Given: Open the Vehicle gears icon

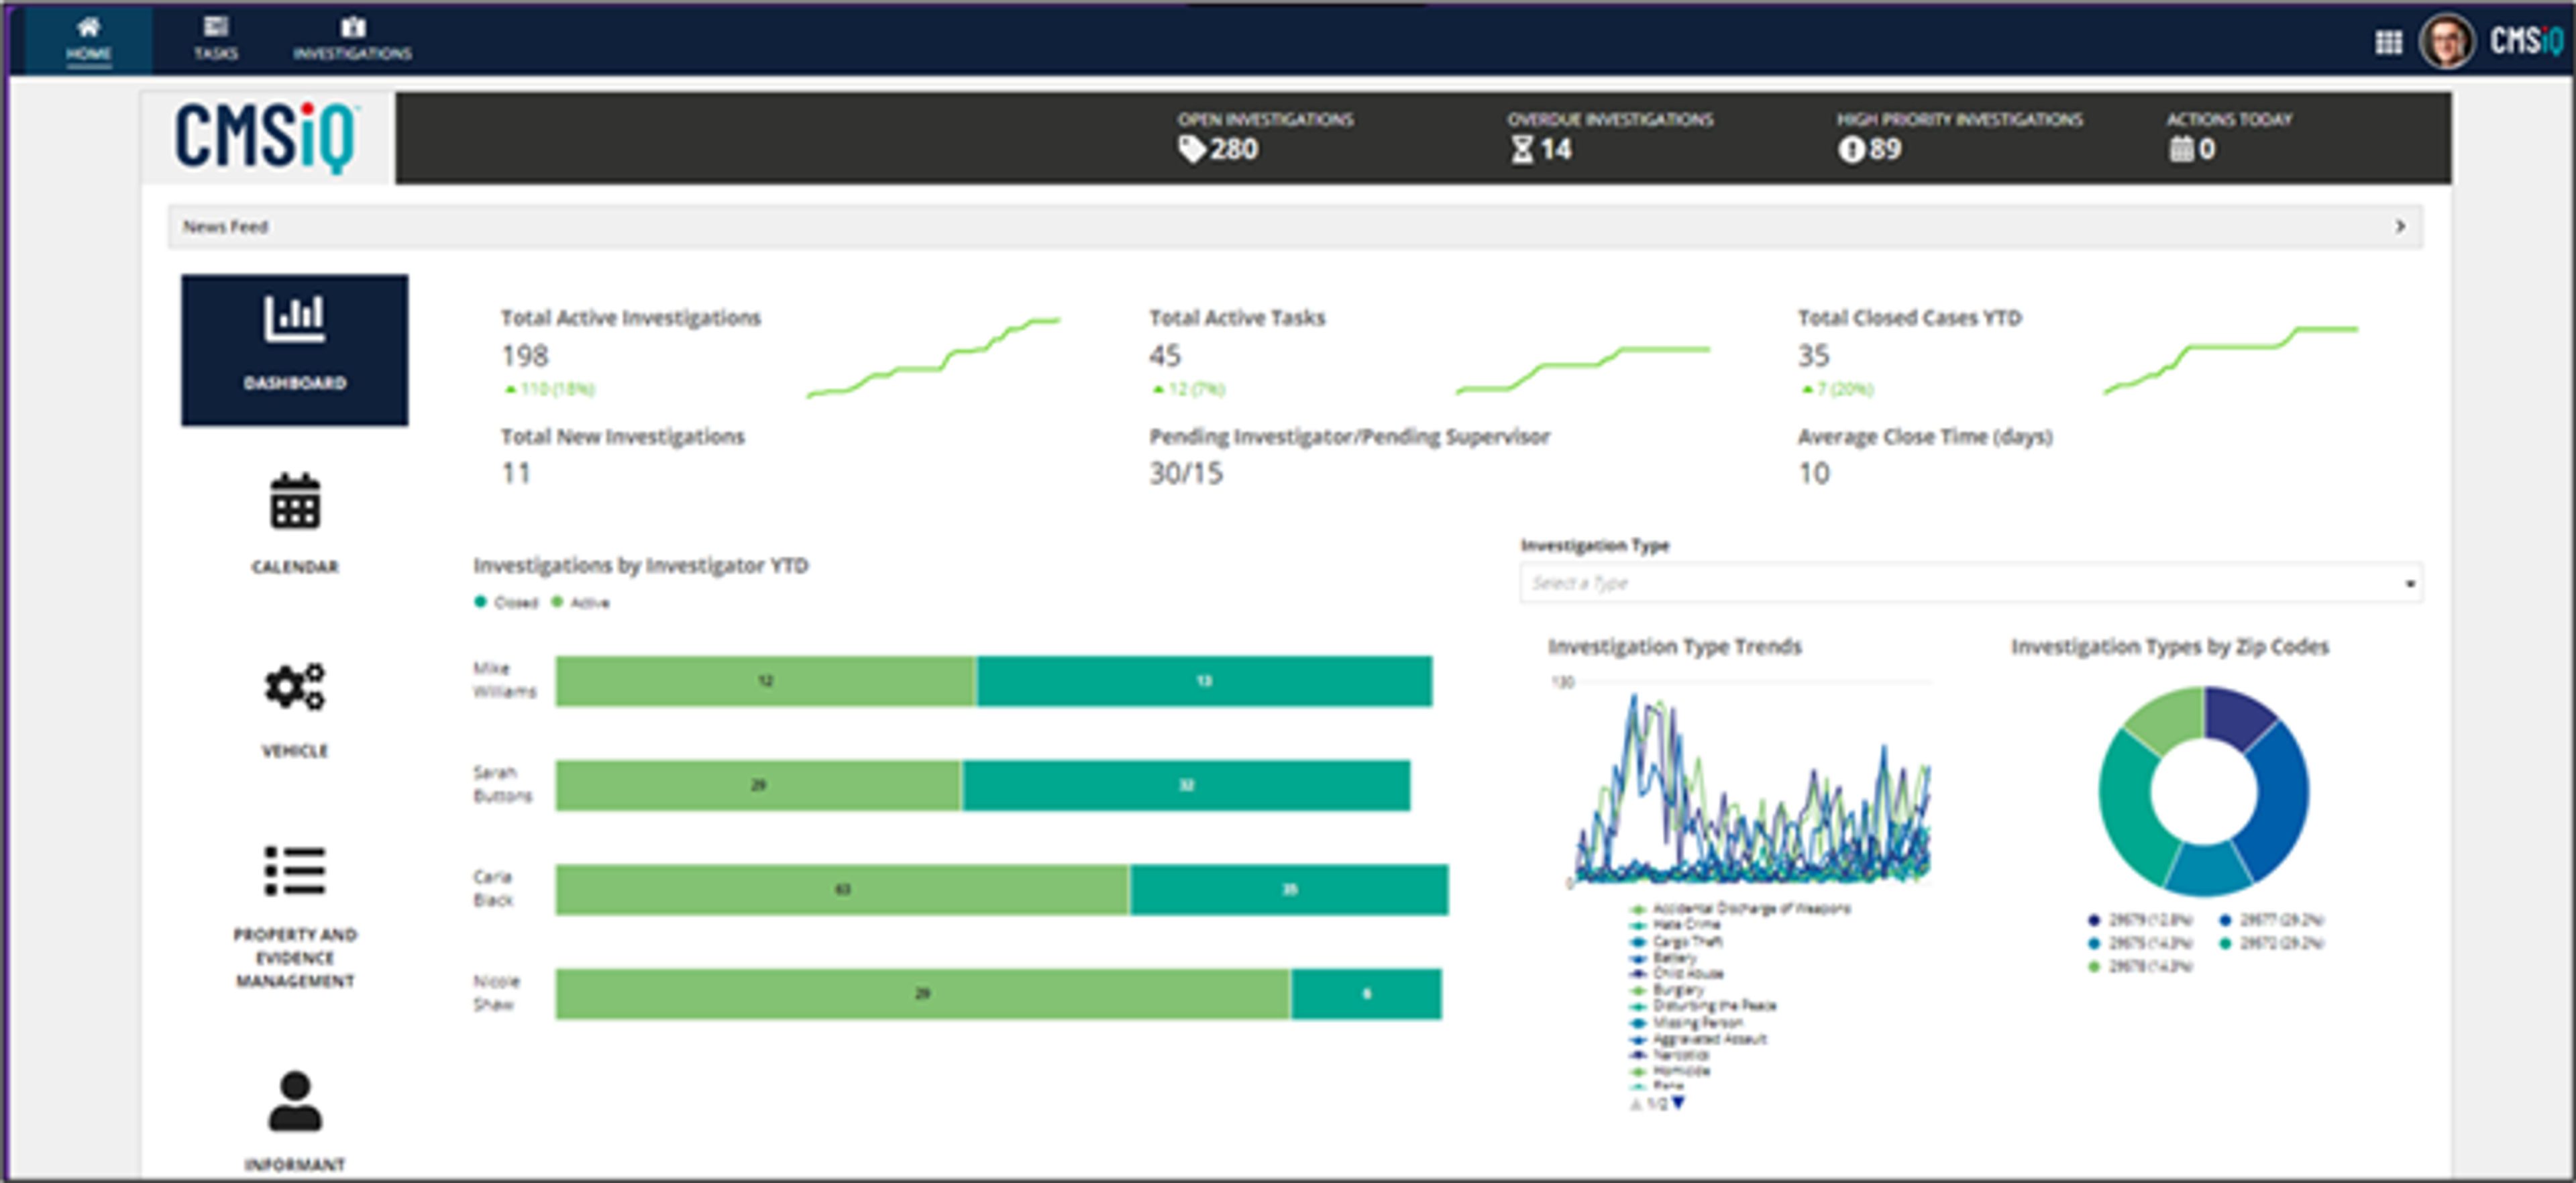Looking at the screenshot, I should click(294, 686).
